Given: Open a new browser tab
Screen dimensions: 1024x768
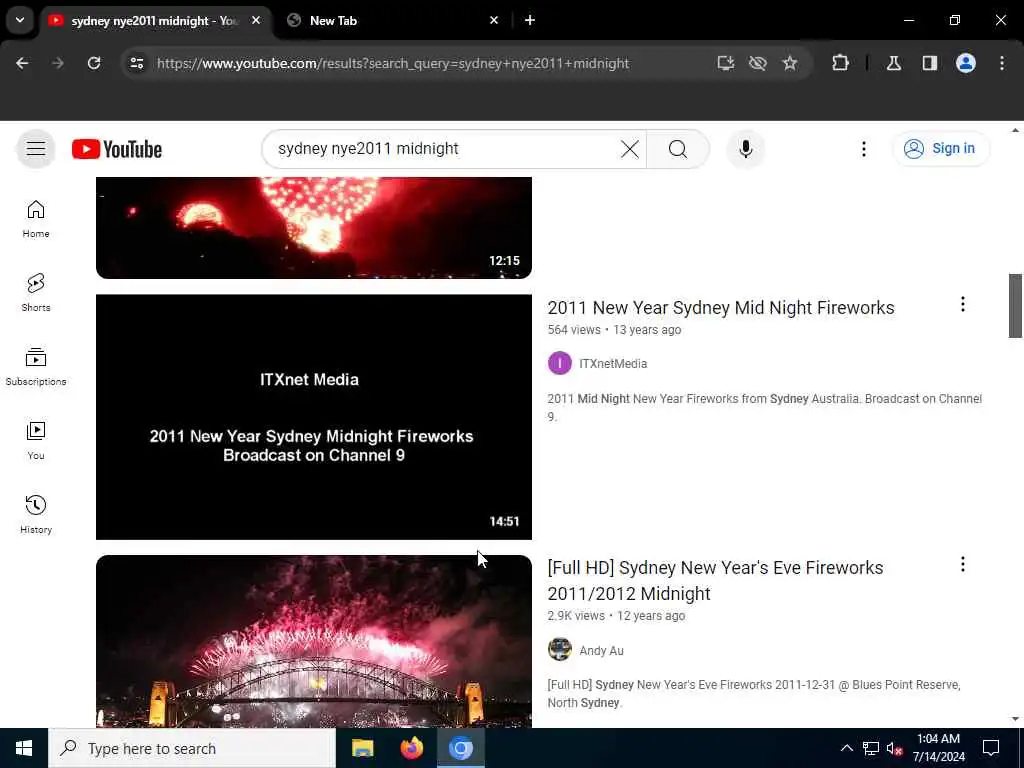Looking at the screenshot, I should point(530,21).
